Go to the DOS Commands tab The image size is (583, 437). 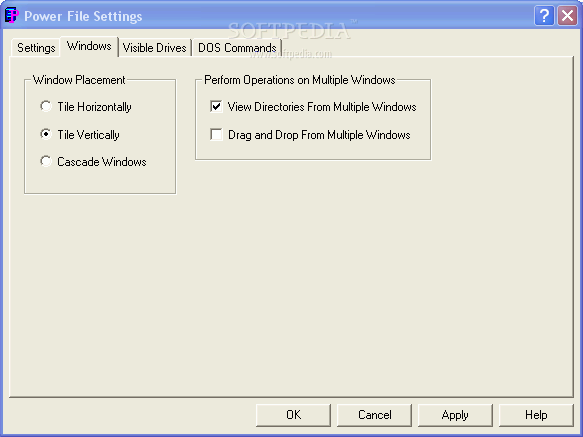(x=237, y=48)
